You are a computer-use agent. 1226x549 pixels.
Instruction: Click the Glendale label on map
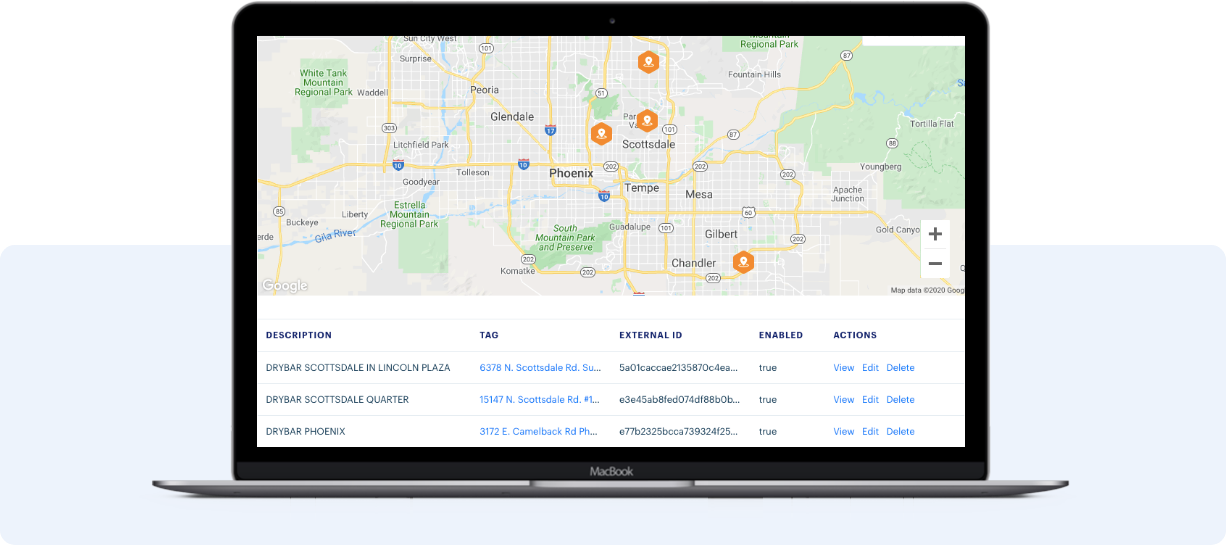pos(512,117)
